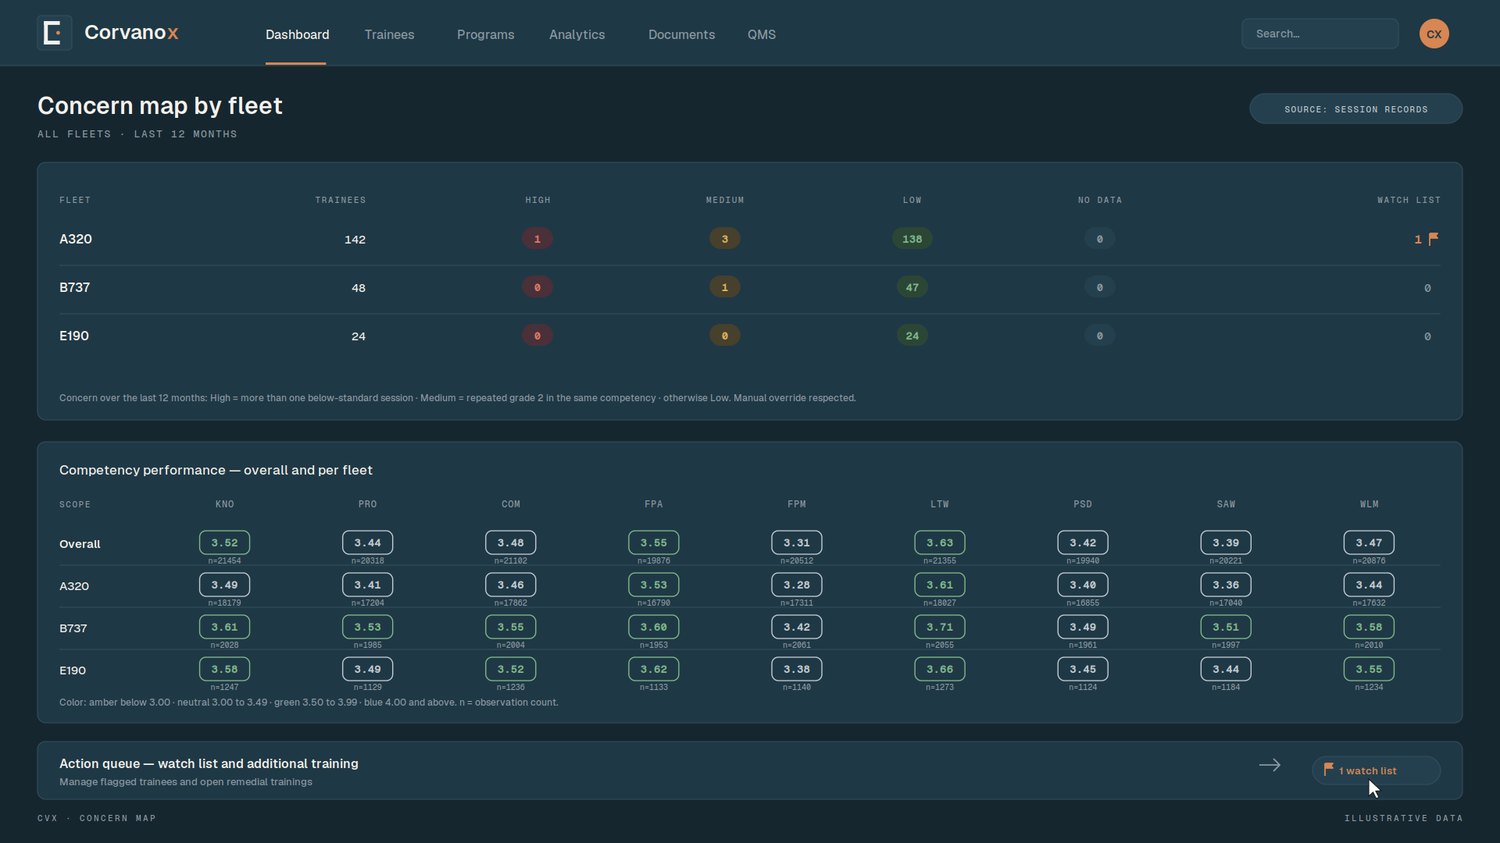
Task: Click E190 trainees count 24
Action: pos(358,336)
